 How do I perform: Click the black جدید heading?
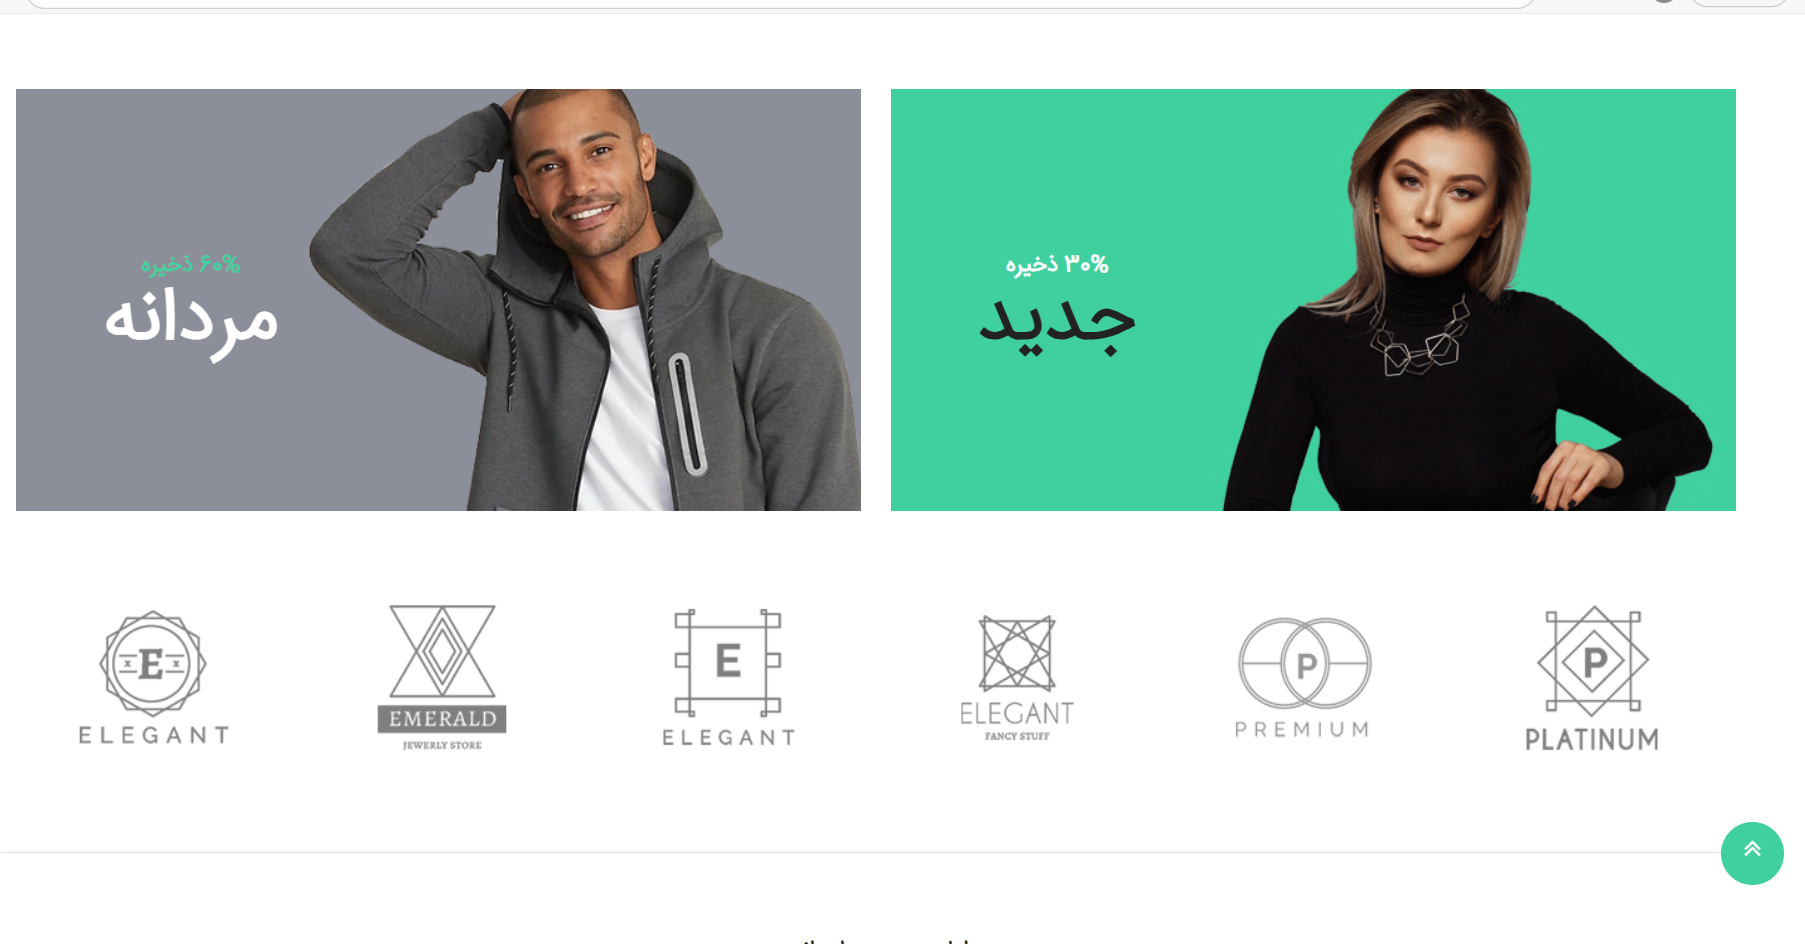[x=1057, y=323]
